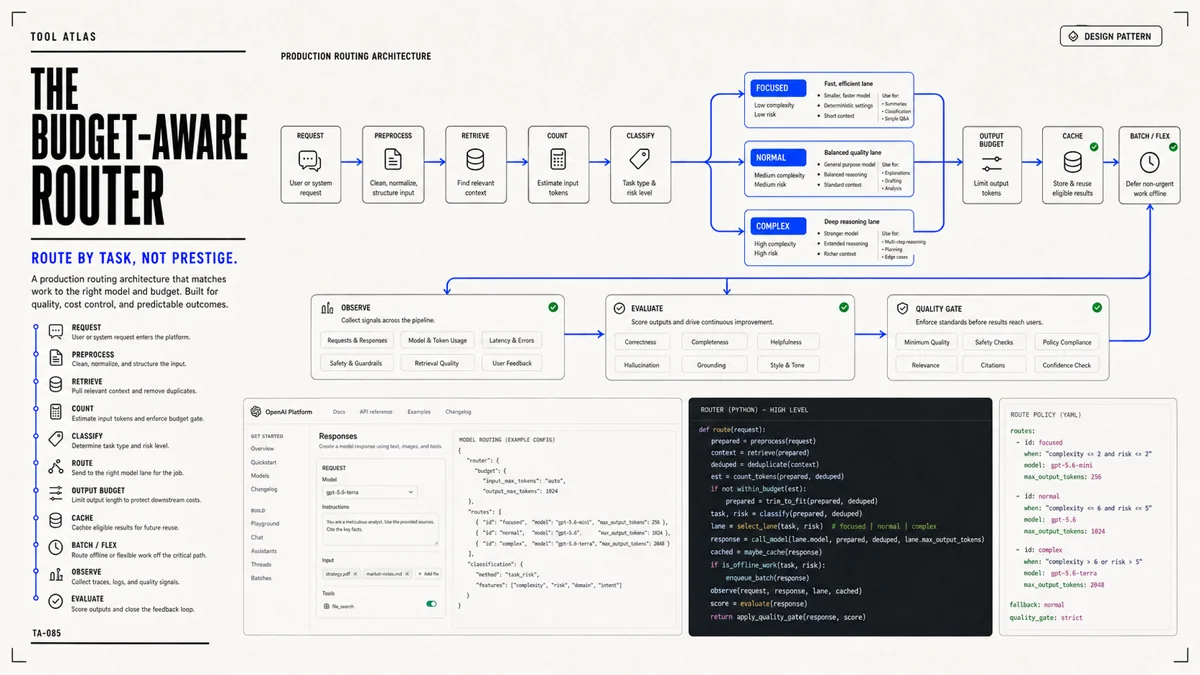Click the Evaluate check-circle icon in the panel header

[x=620, y=309]
